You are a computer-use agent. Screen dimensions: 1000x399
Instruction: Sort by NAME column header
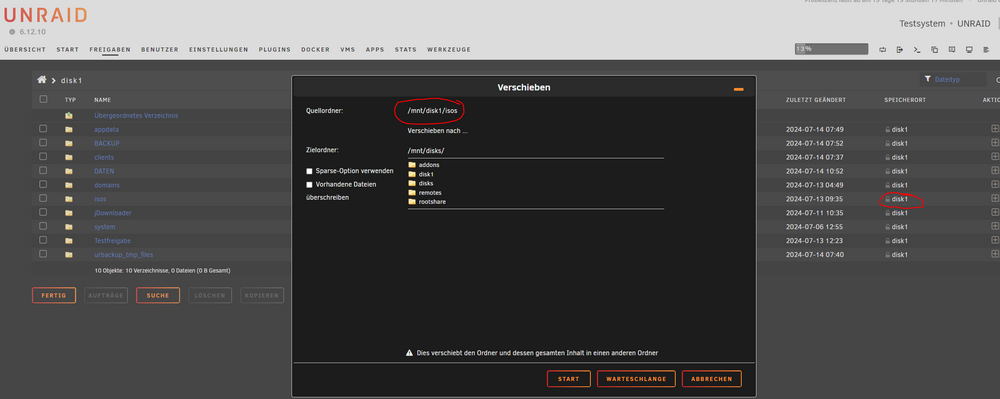coord(102,100)
